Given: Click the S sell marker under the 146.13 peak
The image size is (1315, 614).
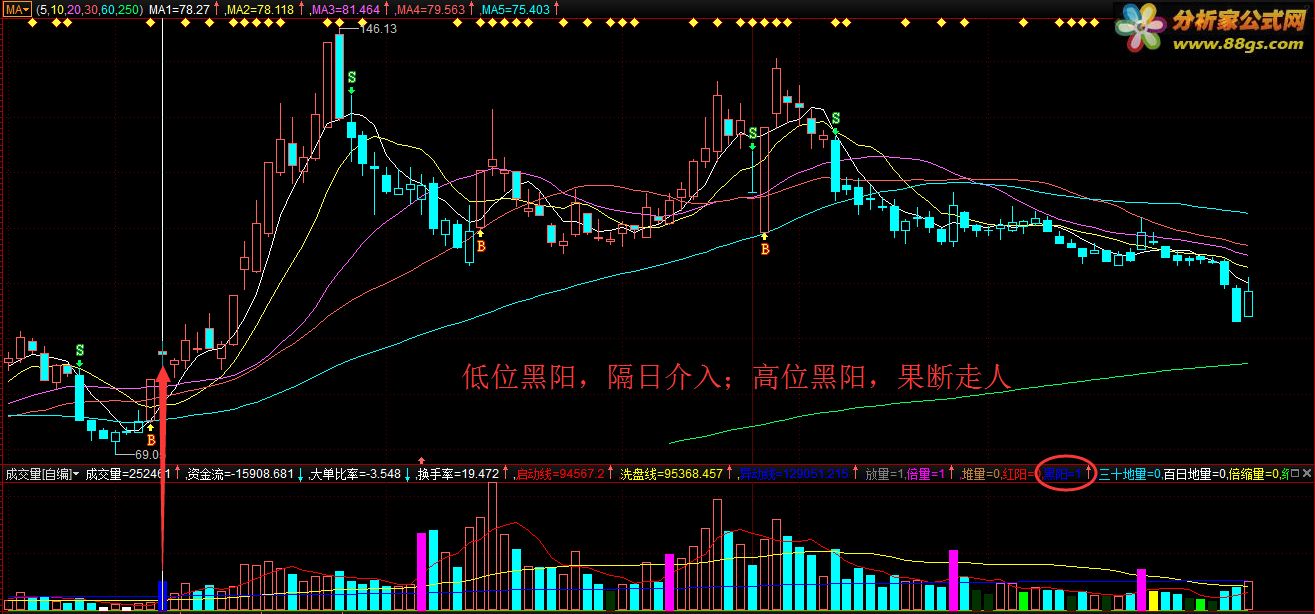Looking at the screenshot, I should point(352,77).
